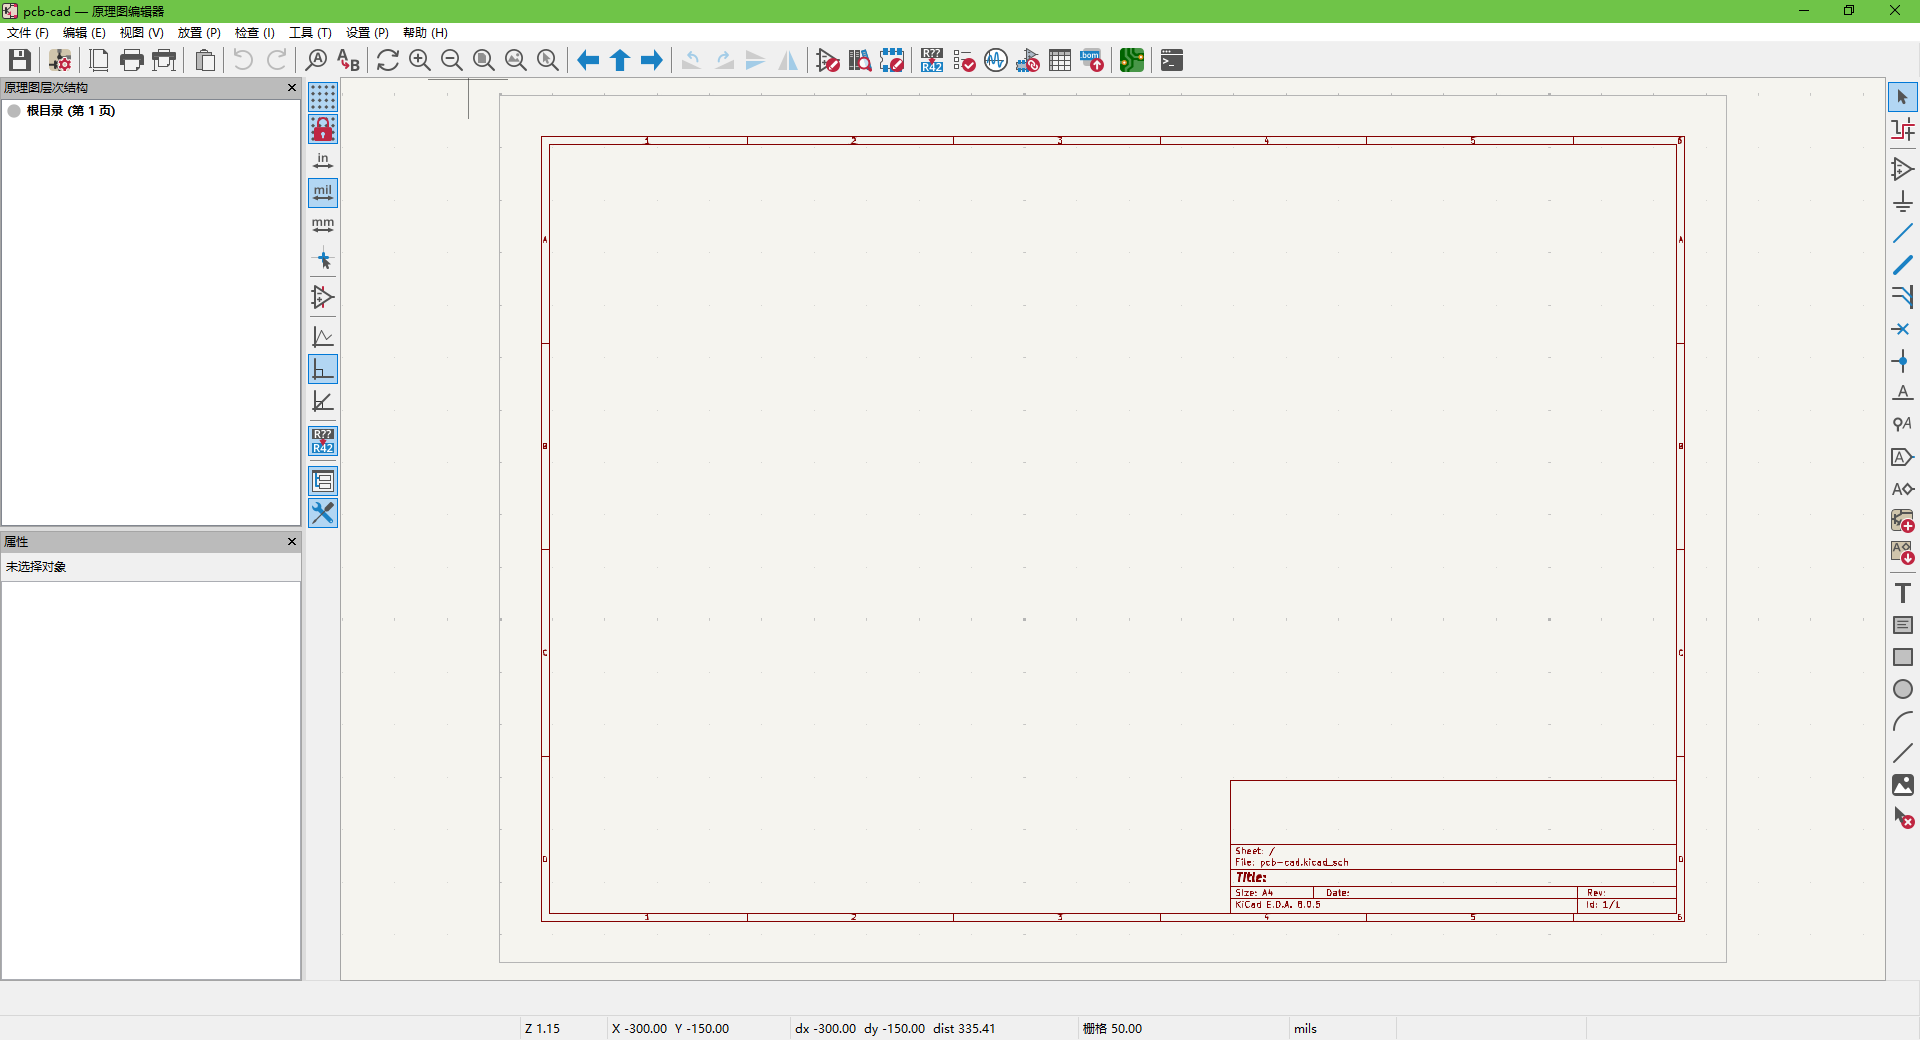The height and width of the screenshot is (1040, 1920).
Task: Run the electrical rules checker
Action: click(964, 61)
